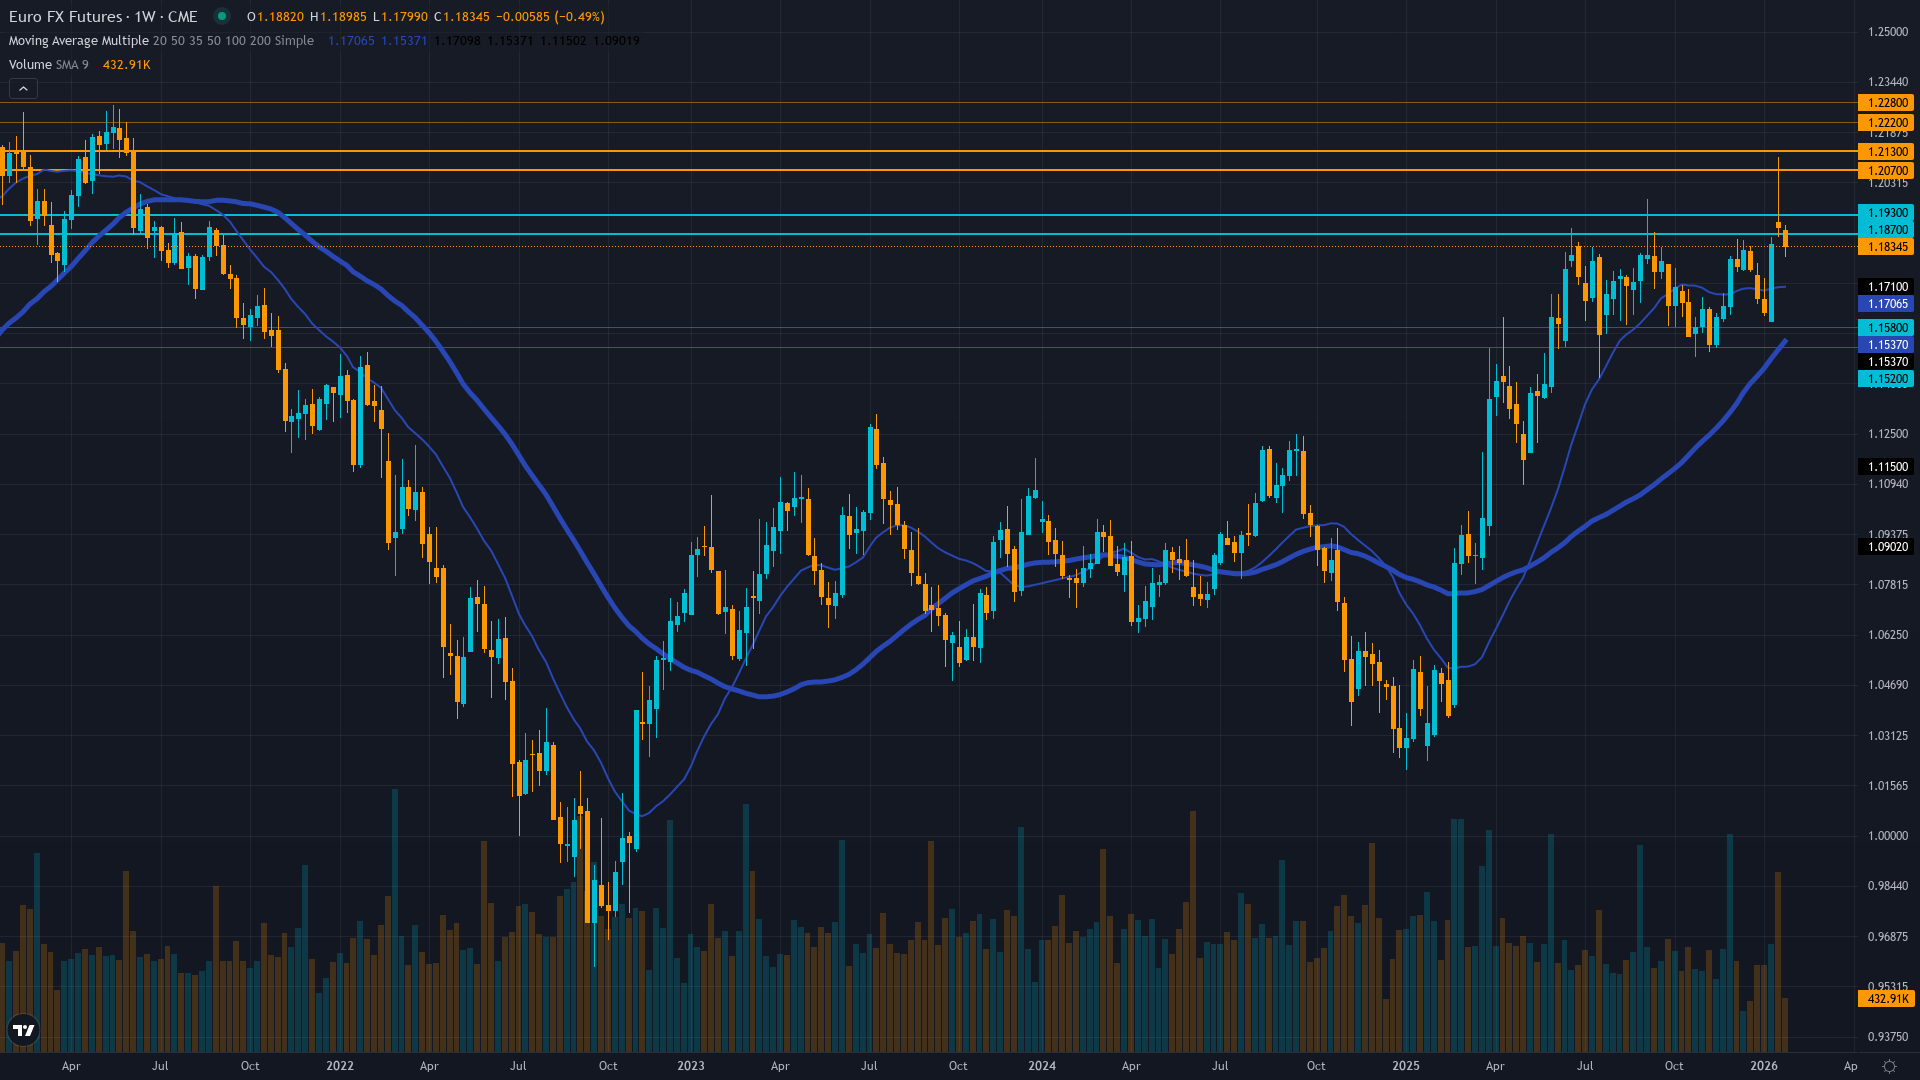Click the 2026 label on time axis
Viewport: 1920px width, 1080px height.
pyautogui.click(x=1764, y=1066)
